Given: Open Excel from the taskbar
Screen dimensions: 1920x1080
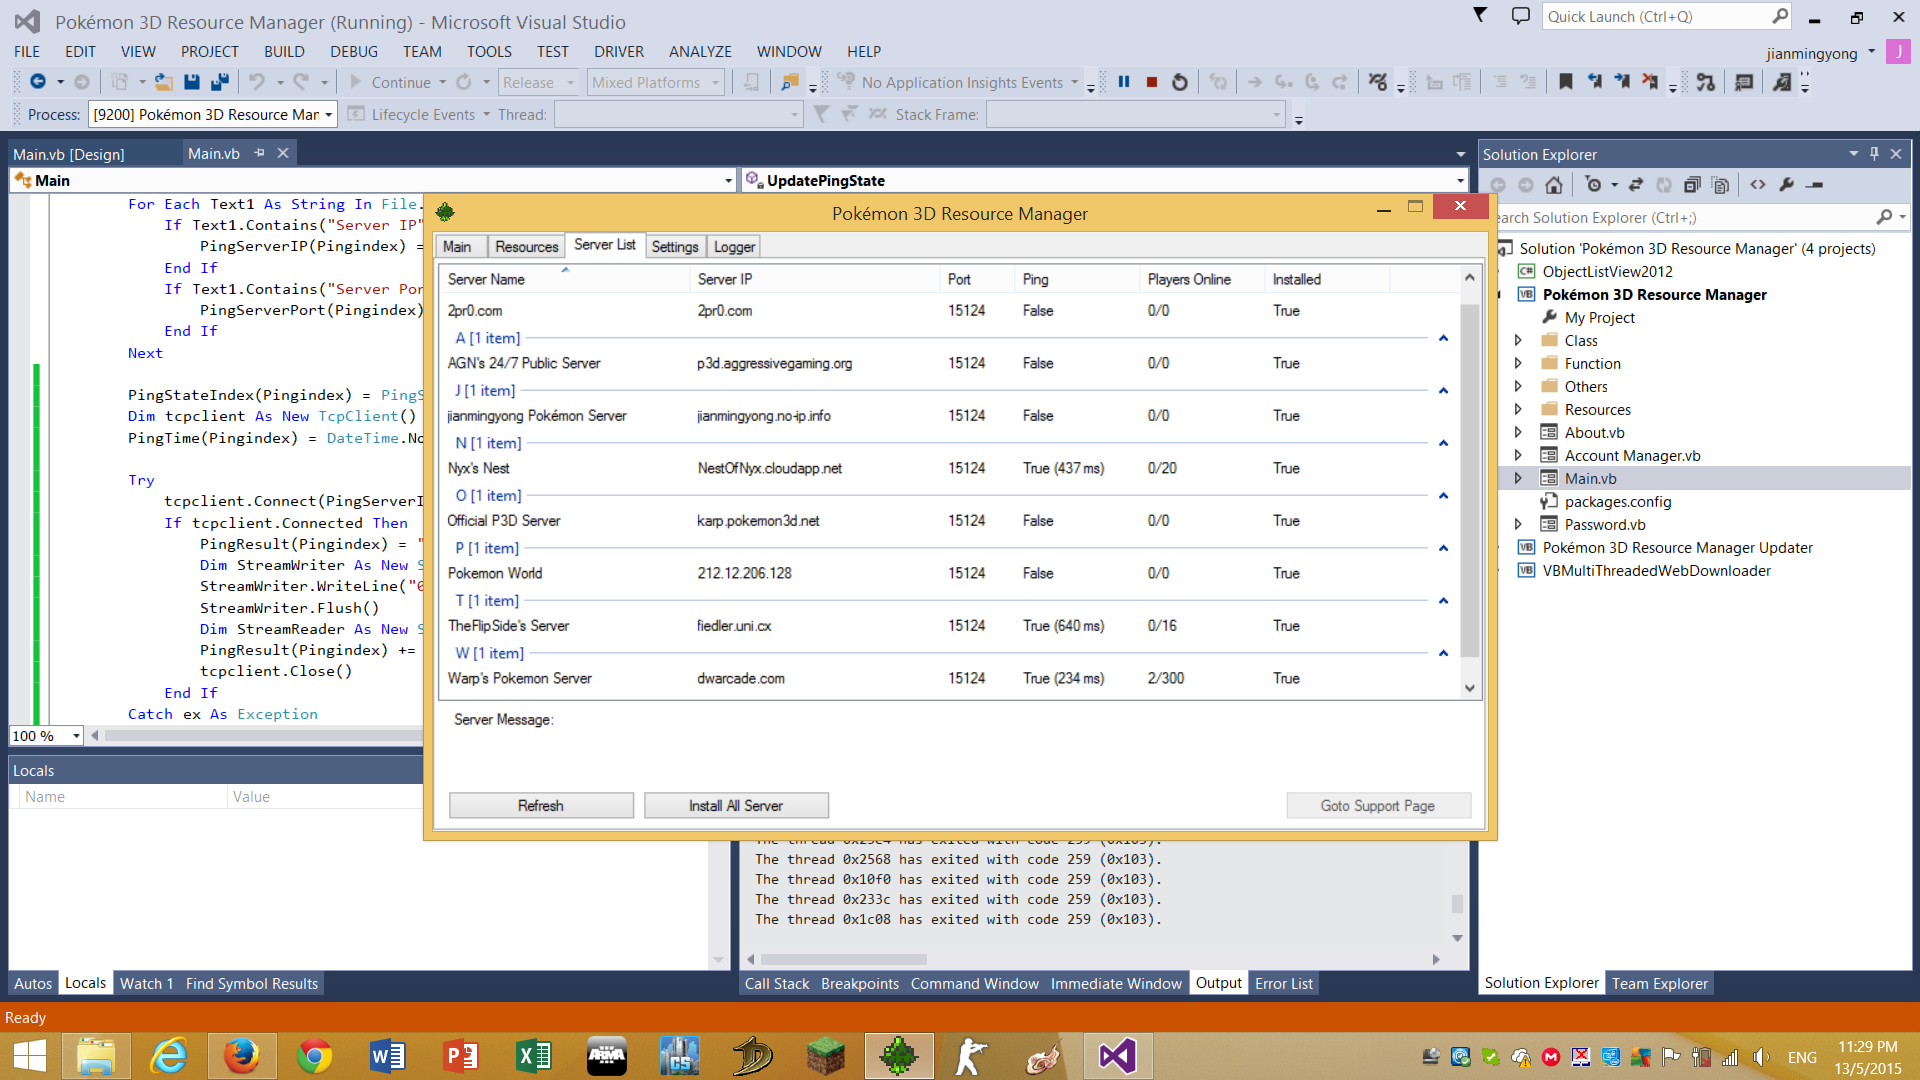Looking at the screenshot, I should (534, 1056).
